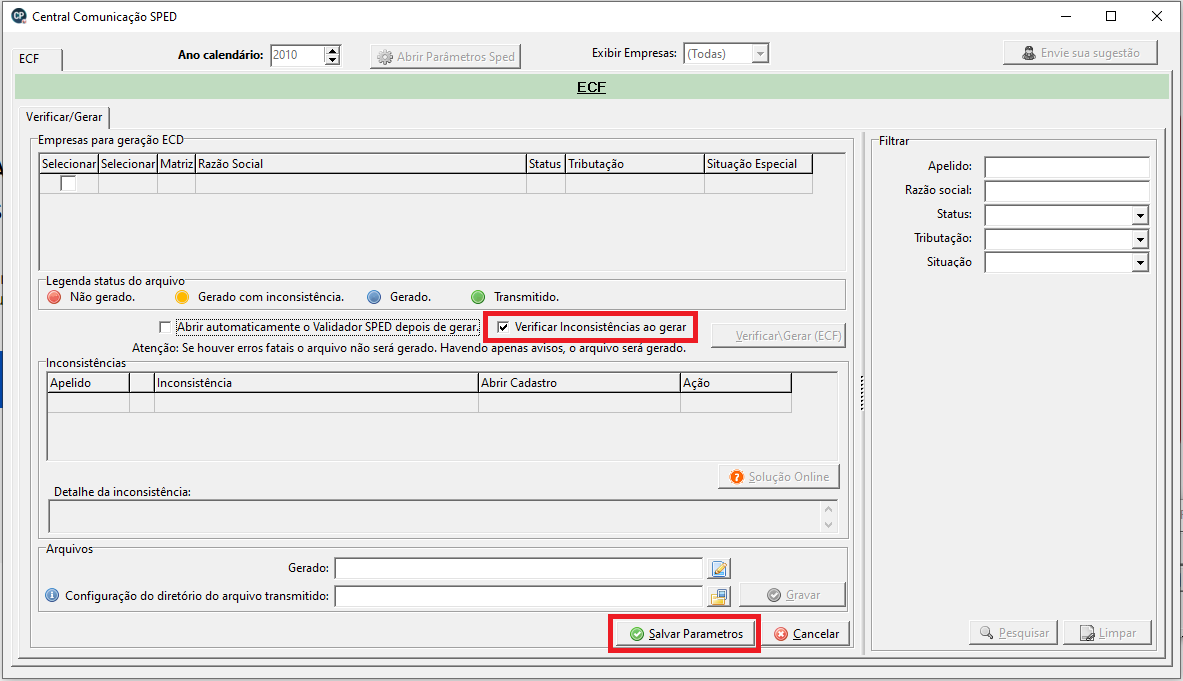Click the red 'Não gerado' legend circle
Viewport: 1183px width, 681px height.
click(54, 297)
